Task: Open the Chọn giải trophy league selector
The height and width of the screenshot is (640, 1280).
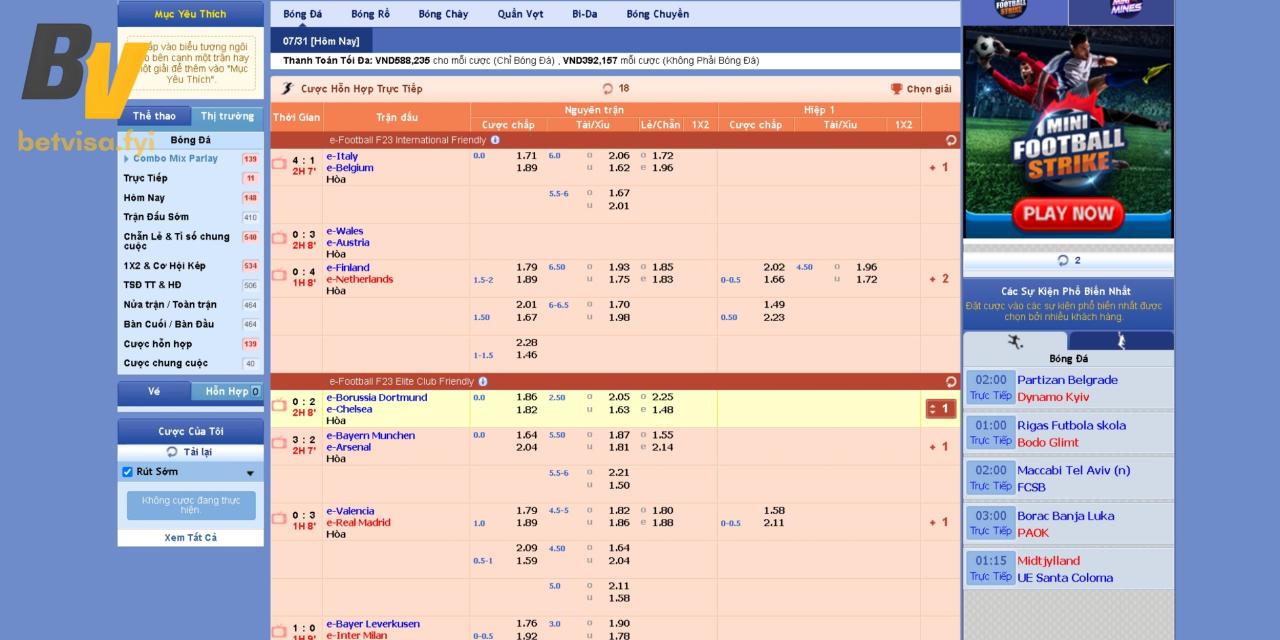Action: click(920, 89)
